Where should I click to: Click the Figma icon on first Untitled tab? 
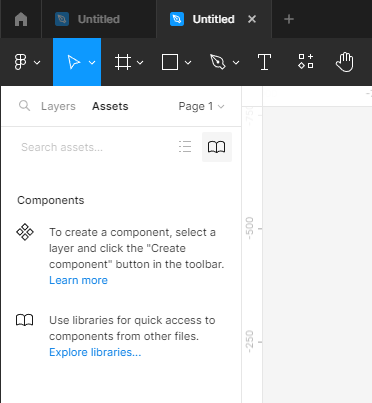pos(62,19)
